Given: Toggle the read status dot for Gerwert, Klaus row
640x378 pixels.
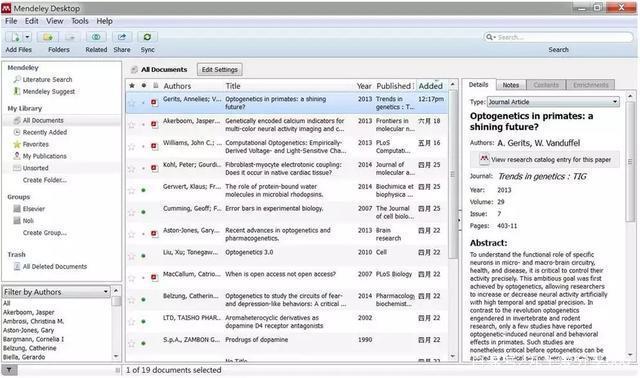Looking at the screenshot, I should (144, 190).
